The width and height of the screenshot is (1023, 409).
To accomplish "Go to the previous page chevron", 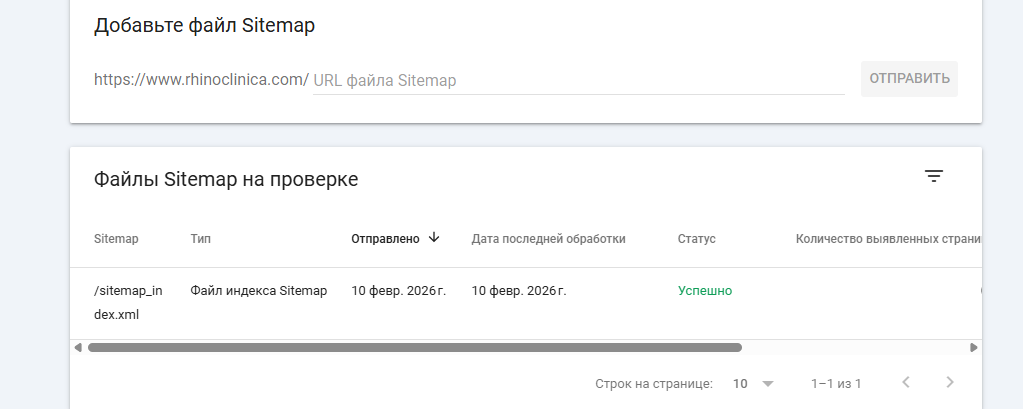I will 905,382.
